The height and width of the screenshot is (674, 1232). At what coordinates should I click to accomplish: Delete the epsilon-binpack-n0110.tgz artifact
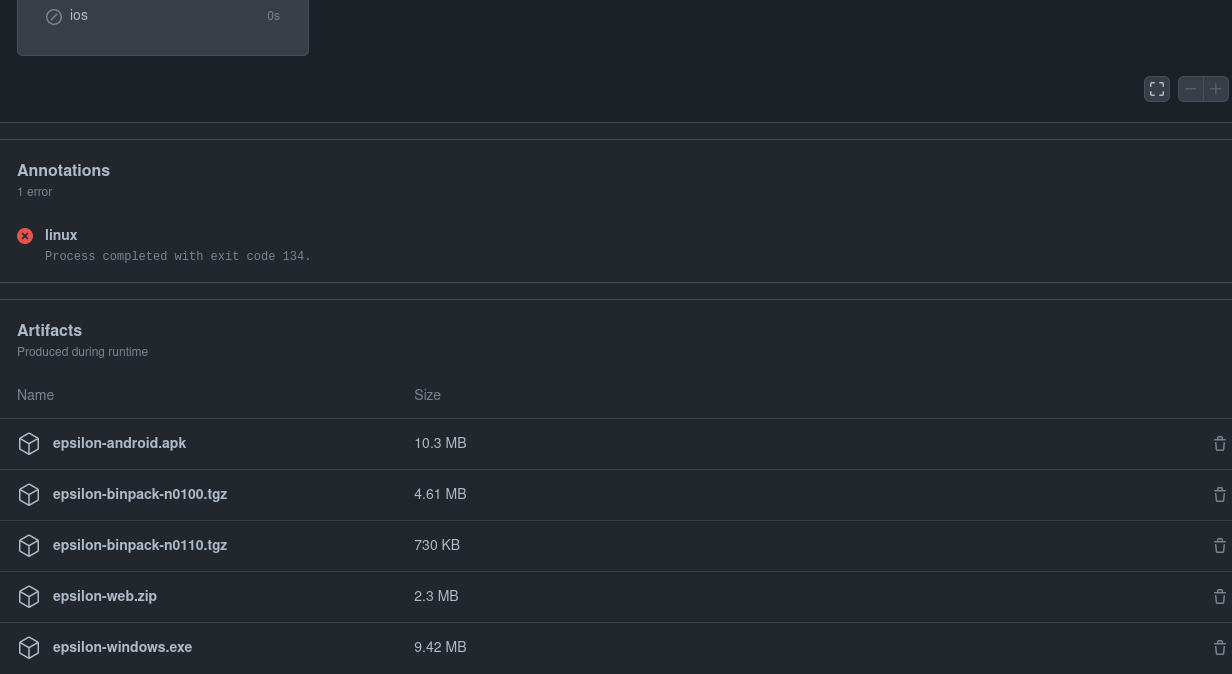(x=1220, y=545)
